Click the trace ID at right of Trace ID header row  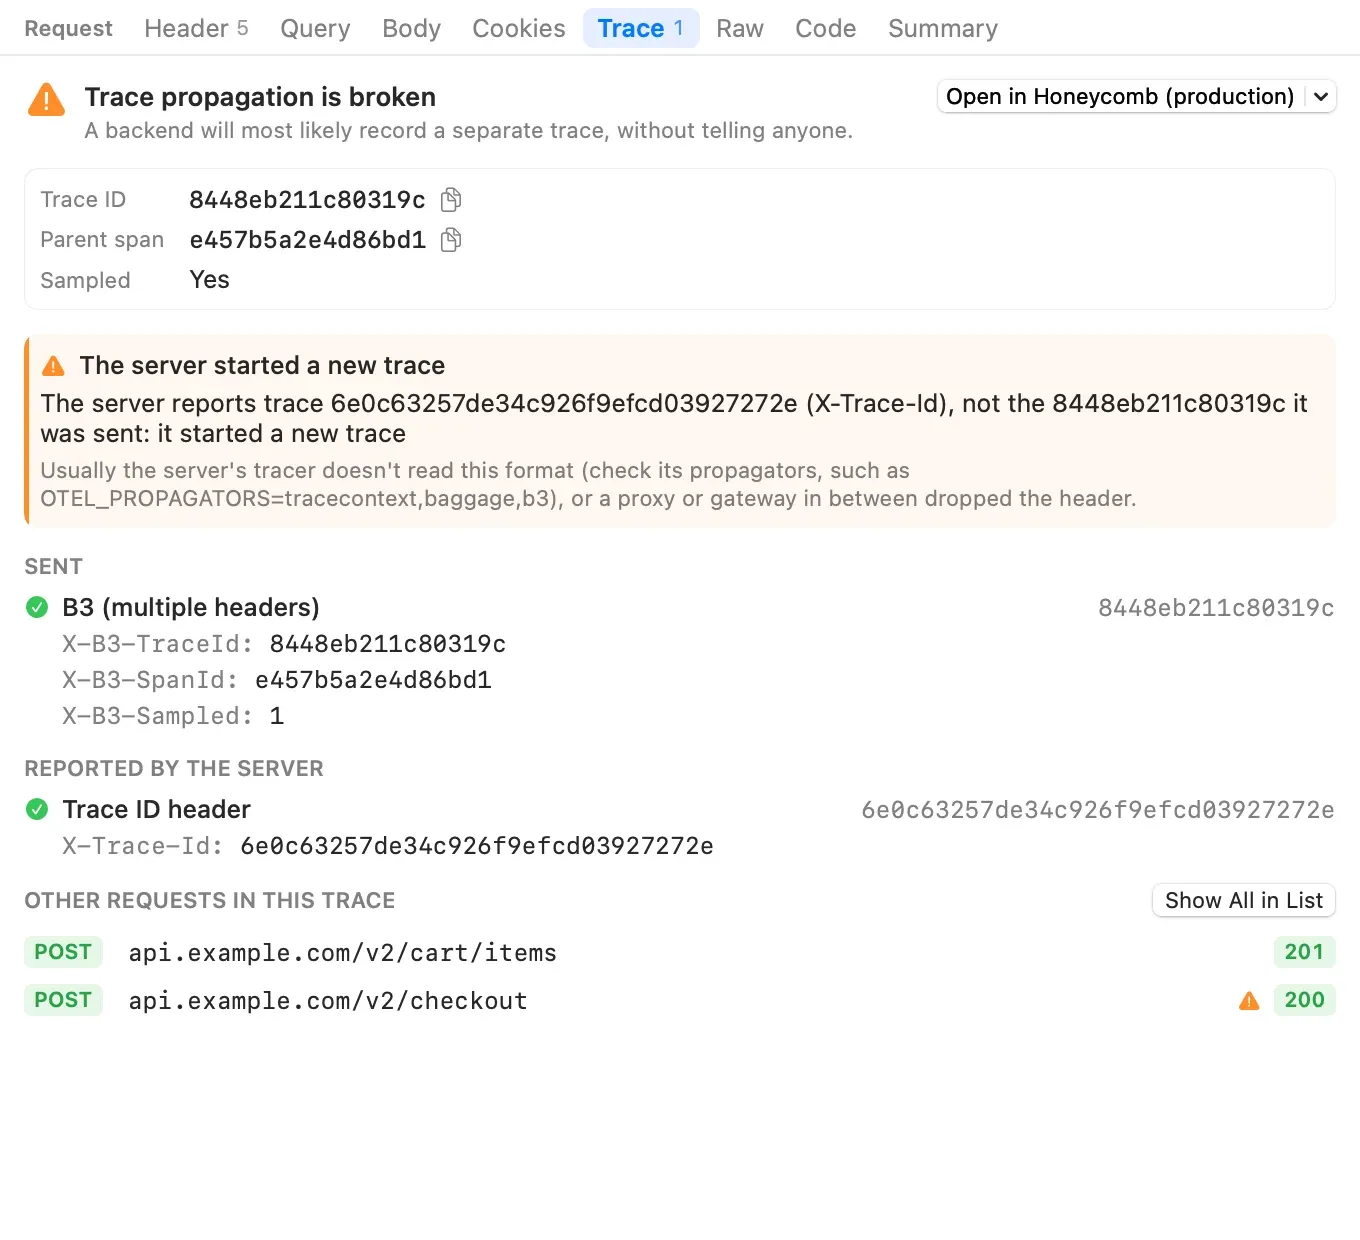[1098, 810]
